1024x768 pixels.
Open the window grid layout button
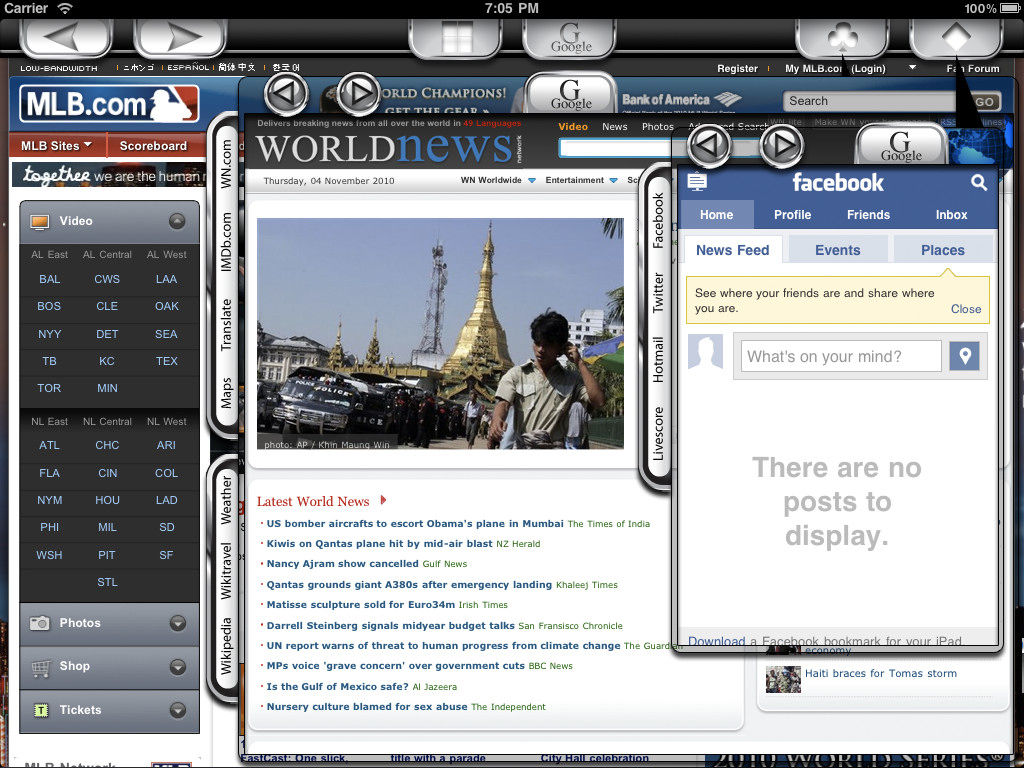tap(455, 37)
